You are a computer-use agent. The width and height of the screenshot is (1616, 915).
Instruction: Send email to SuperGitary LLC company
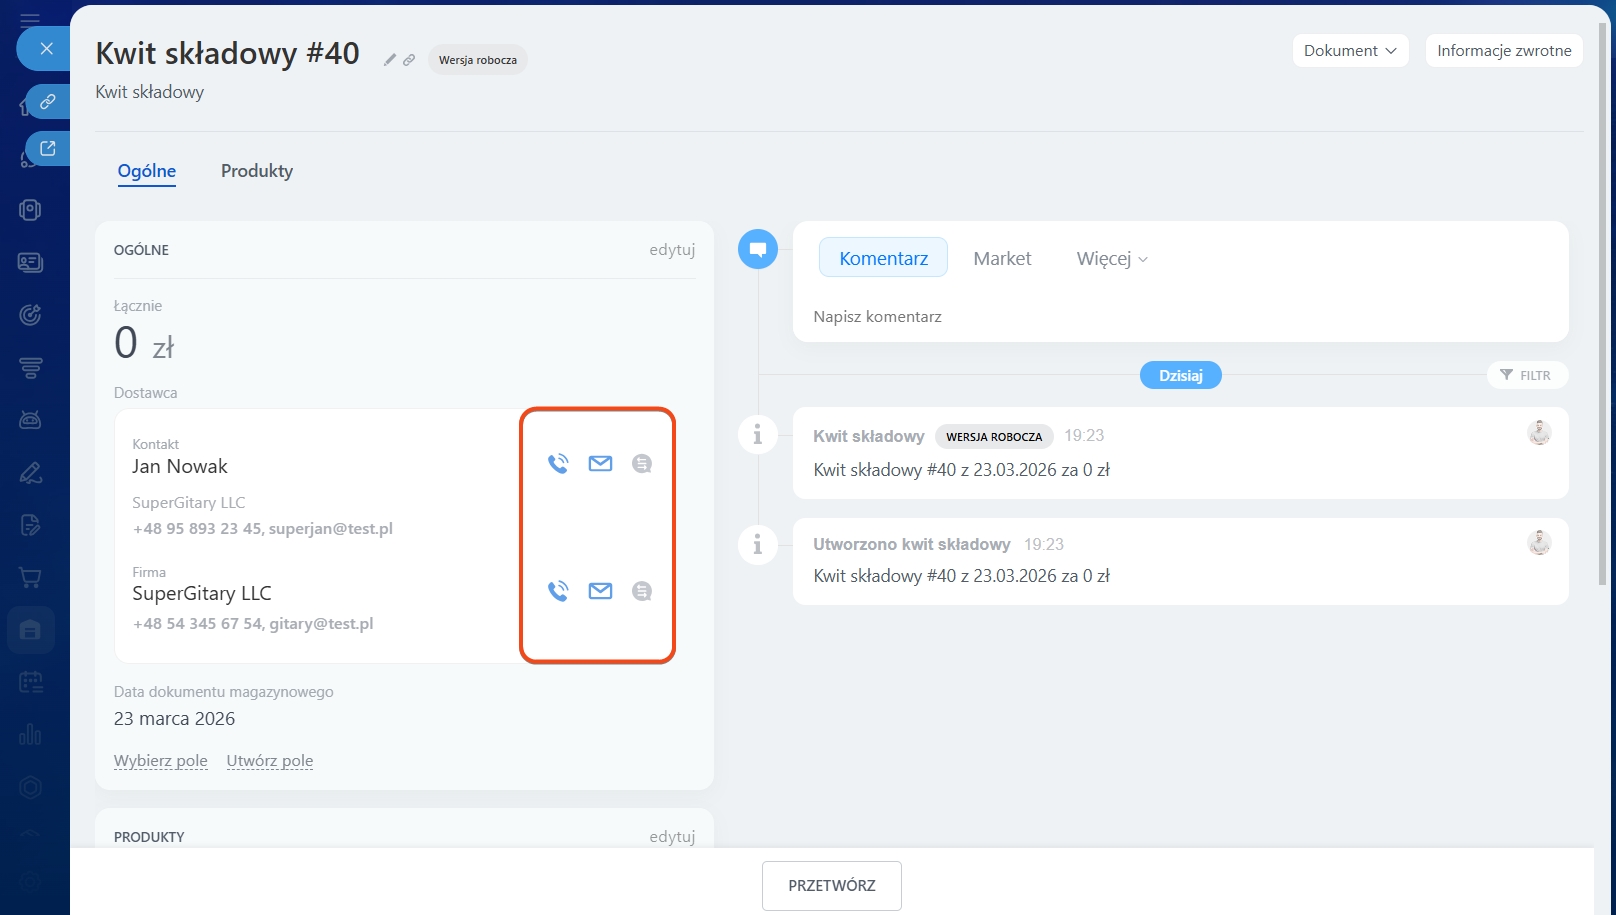coord(600,591)
